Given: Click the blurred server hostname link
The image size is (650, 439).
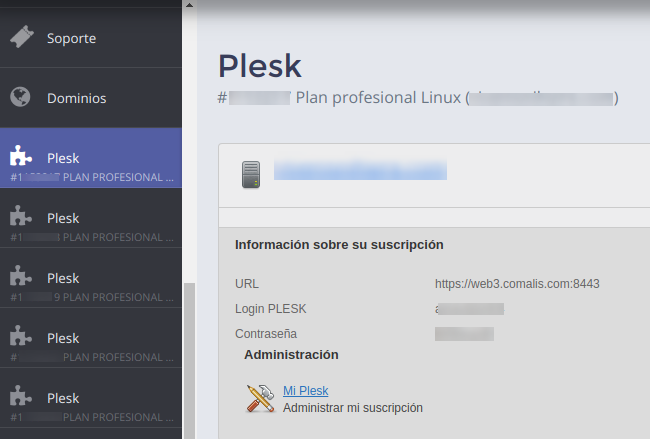Looking at the screenshot, I should click(360, 170).
